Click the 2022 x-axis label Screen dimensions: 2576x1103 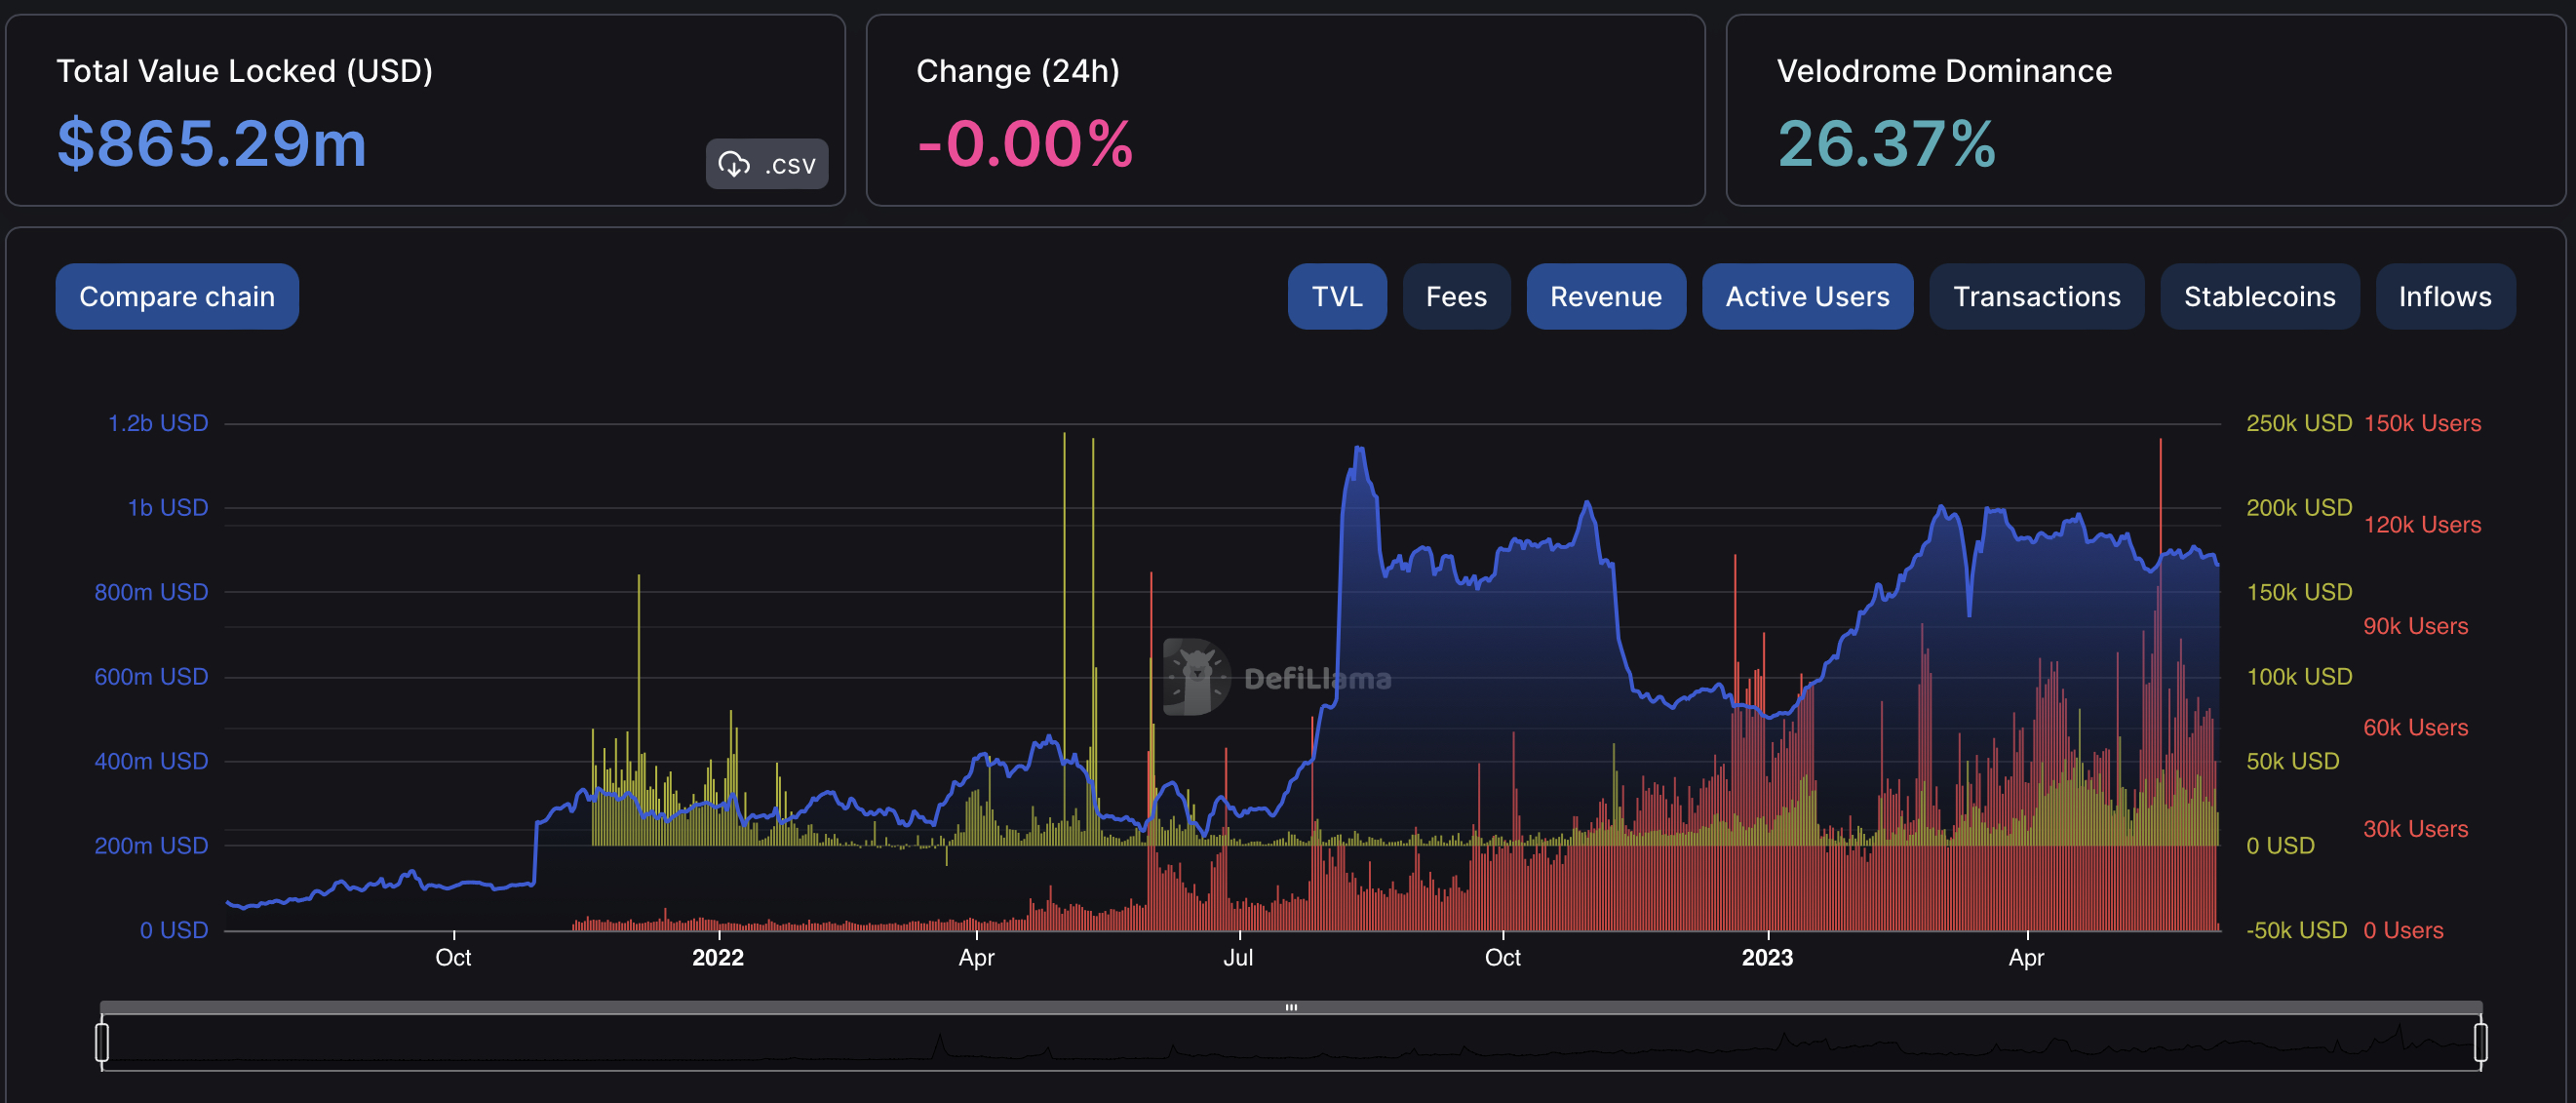(718, 958)
